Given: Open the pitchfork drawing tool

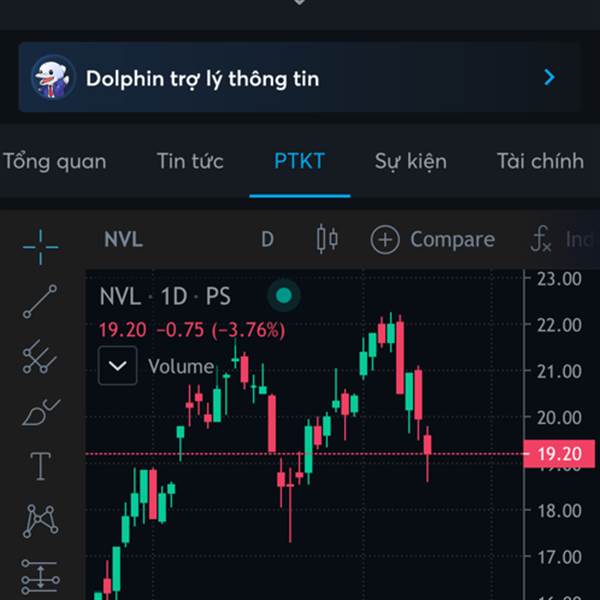Looking at the screenshot, I should (x=40, y=356).
